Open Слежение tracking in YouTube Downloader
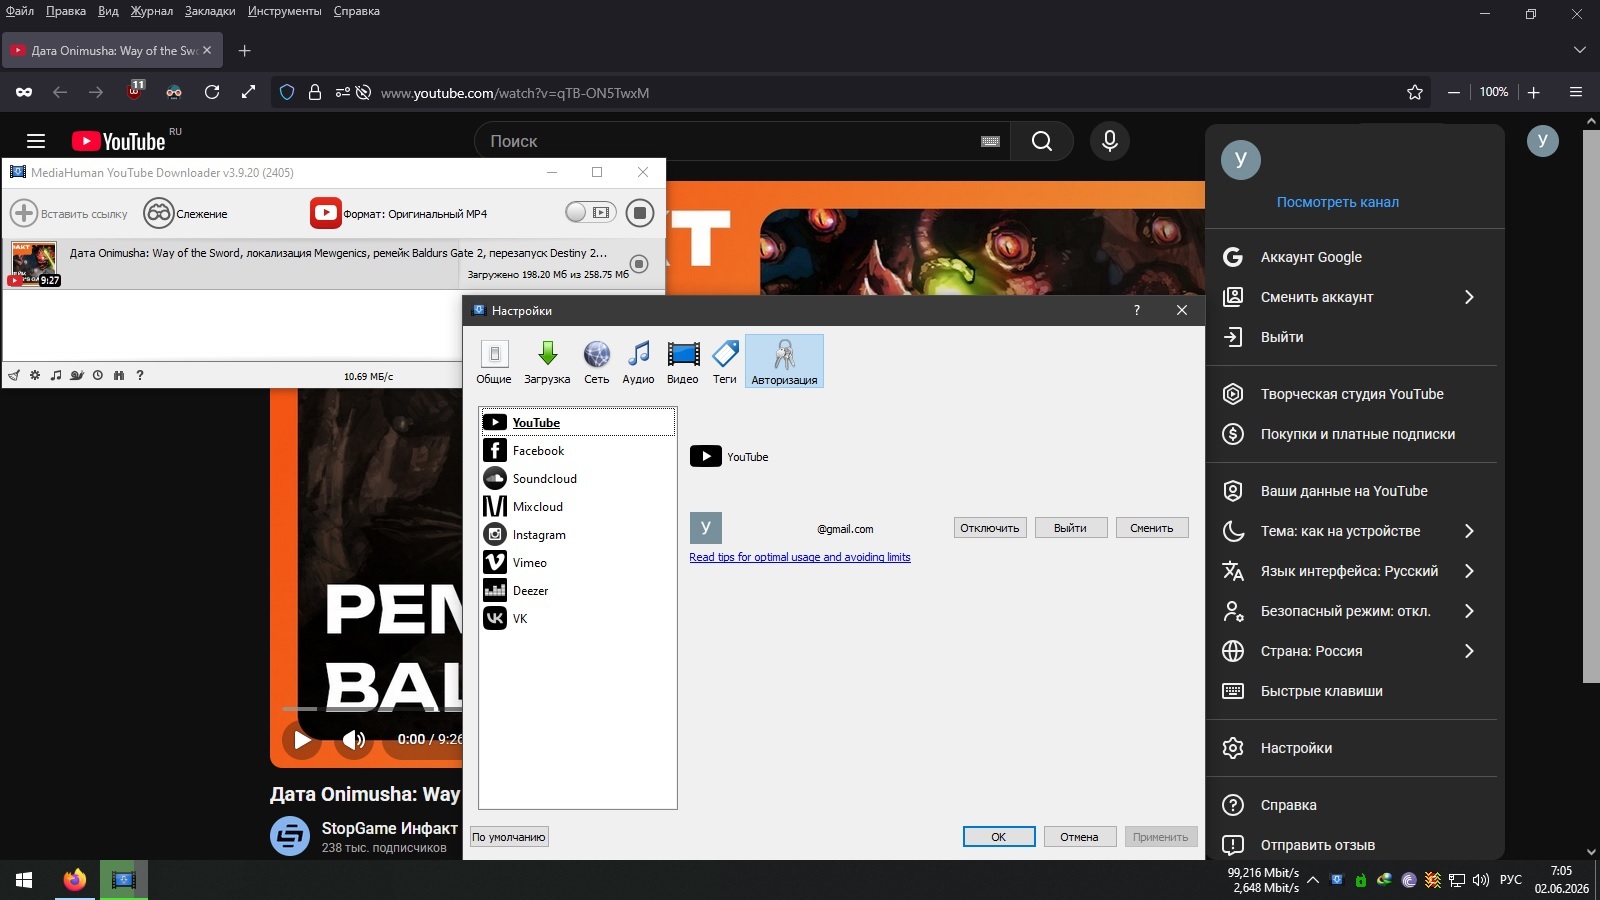The width and height of the screenshot is (1600, 900). [186, 213]
